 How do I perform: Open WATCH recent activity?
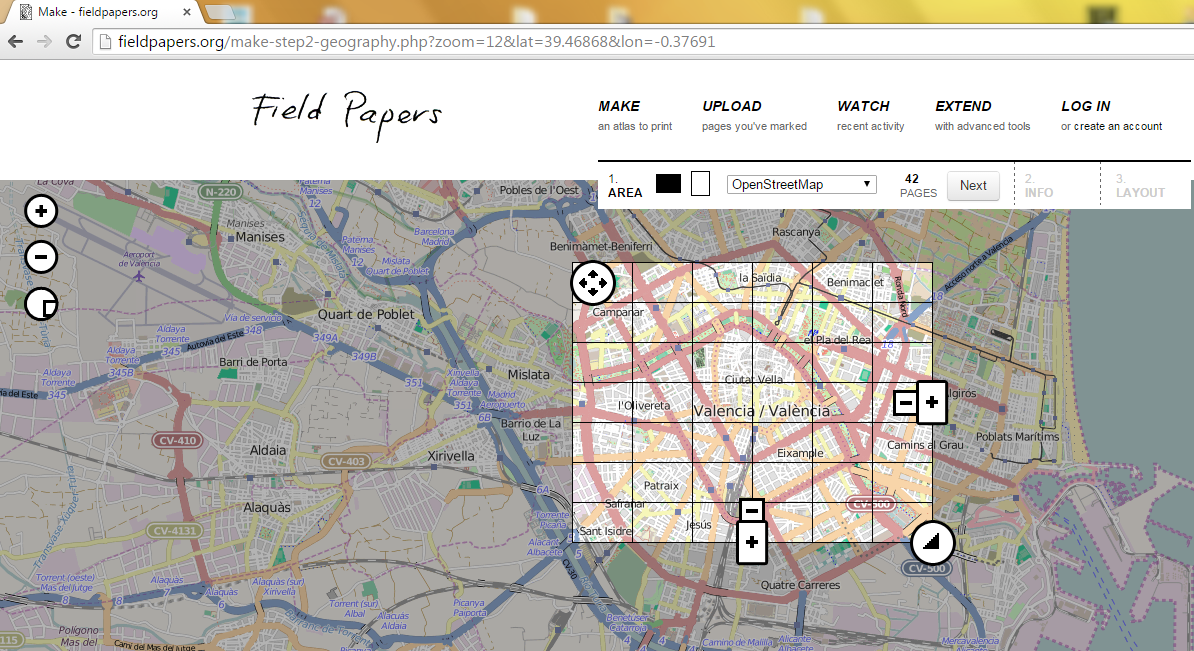click(x=870, y=116)
